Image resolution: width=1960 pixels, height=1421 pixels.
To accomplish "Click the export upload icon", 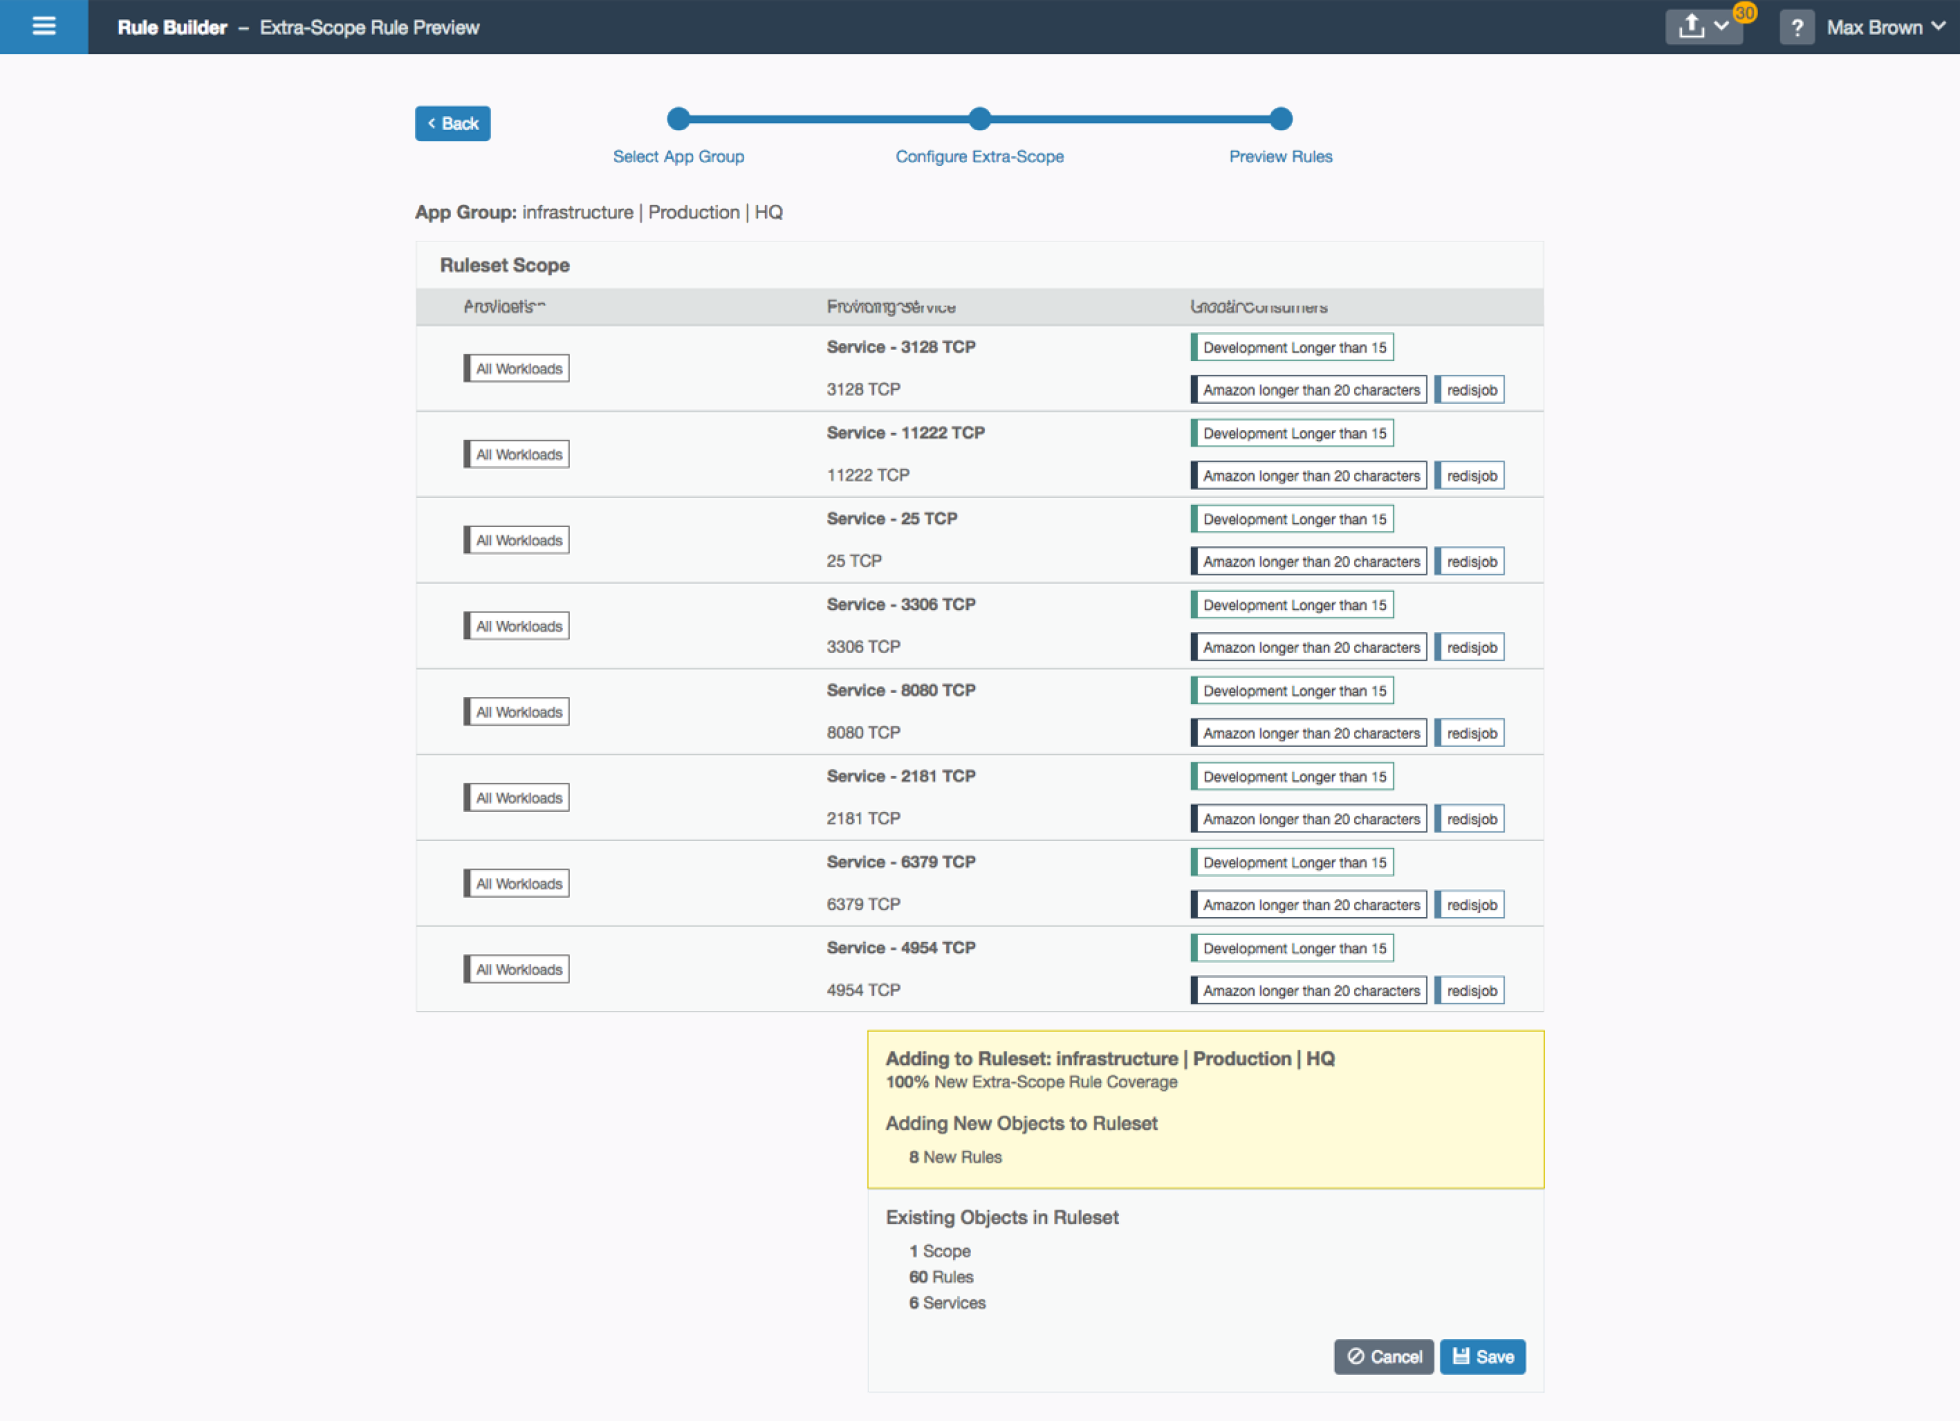I will 1691,26.
